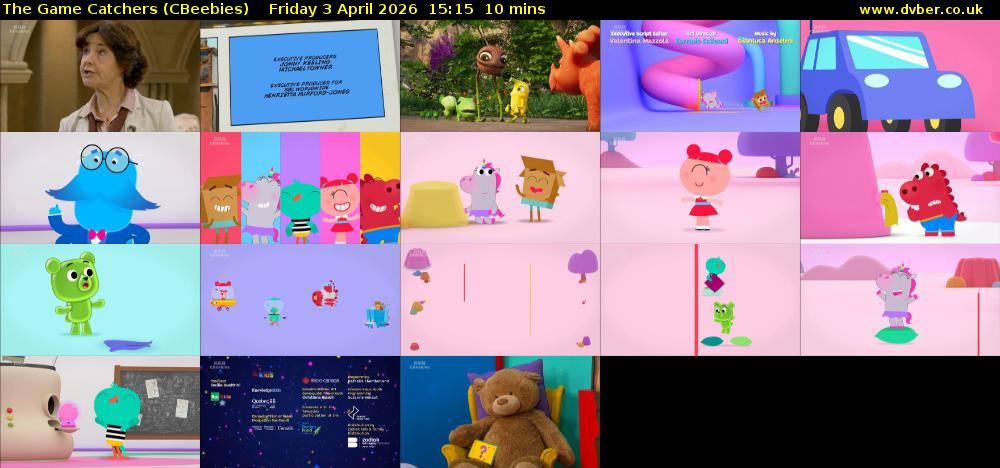Open the unicorn hippo standing on green cushion thumbnail
This screenshot has height=468, width=1000.
901,300
